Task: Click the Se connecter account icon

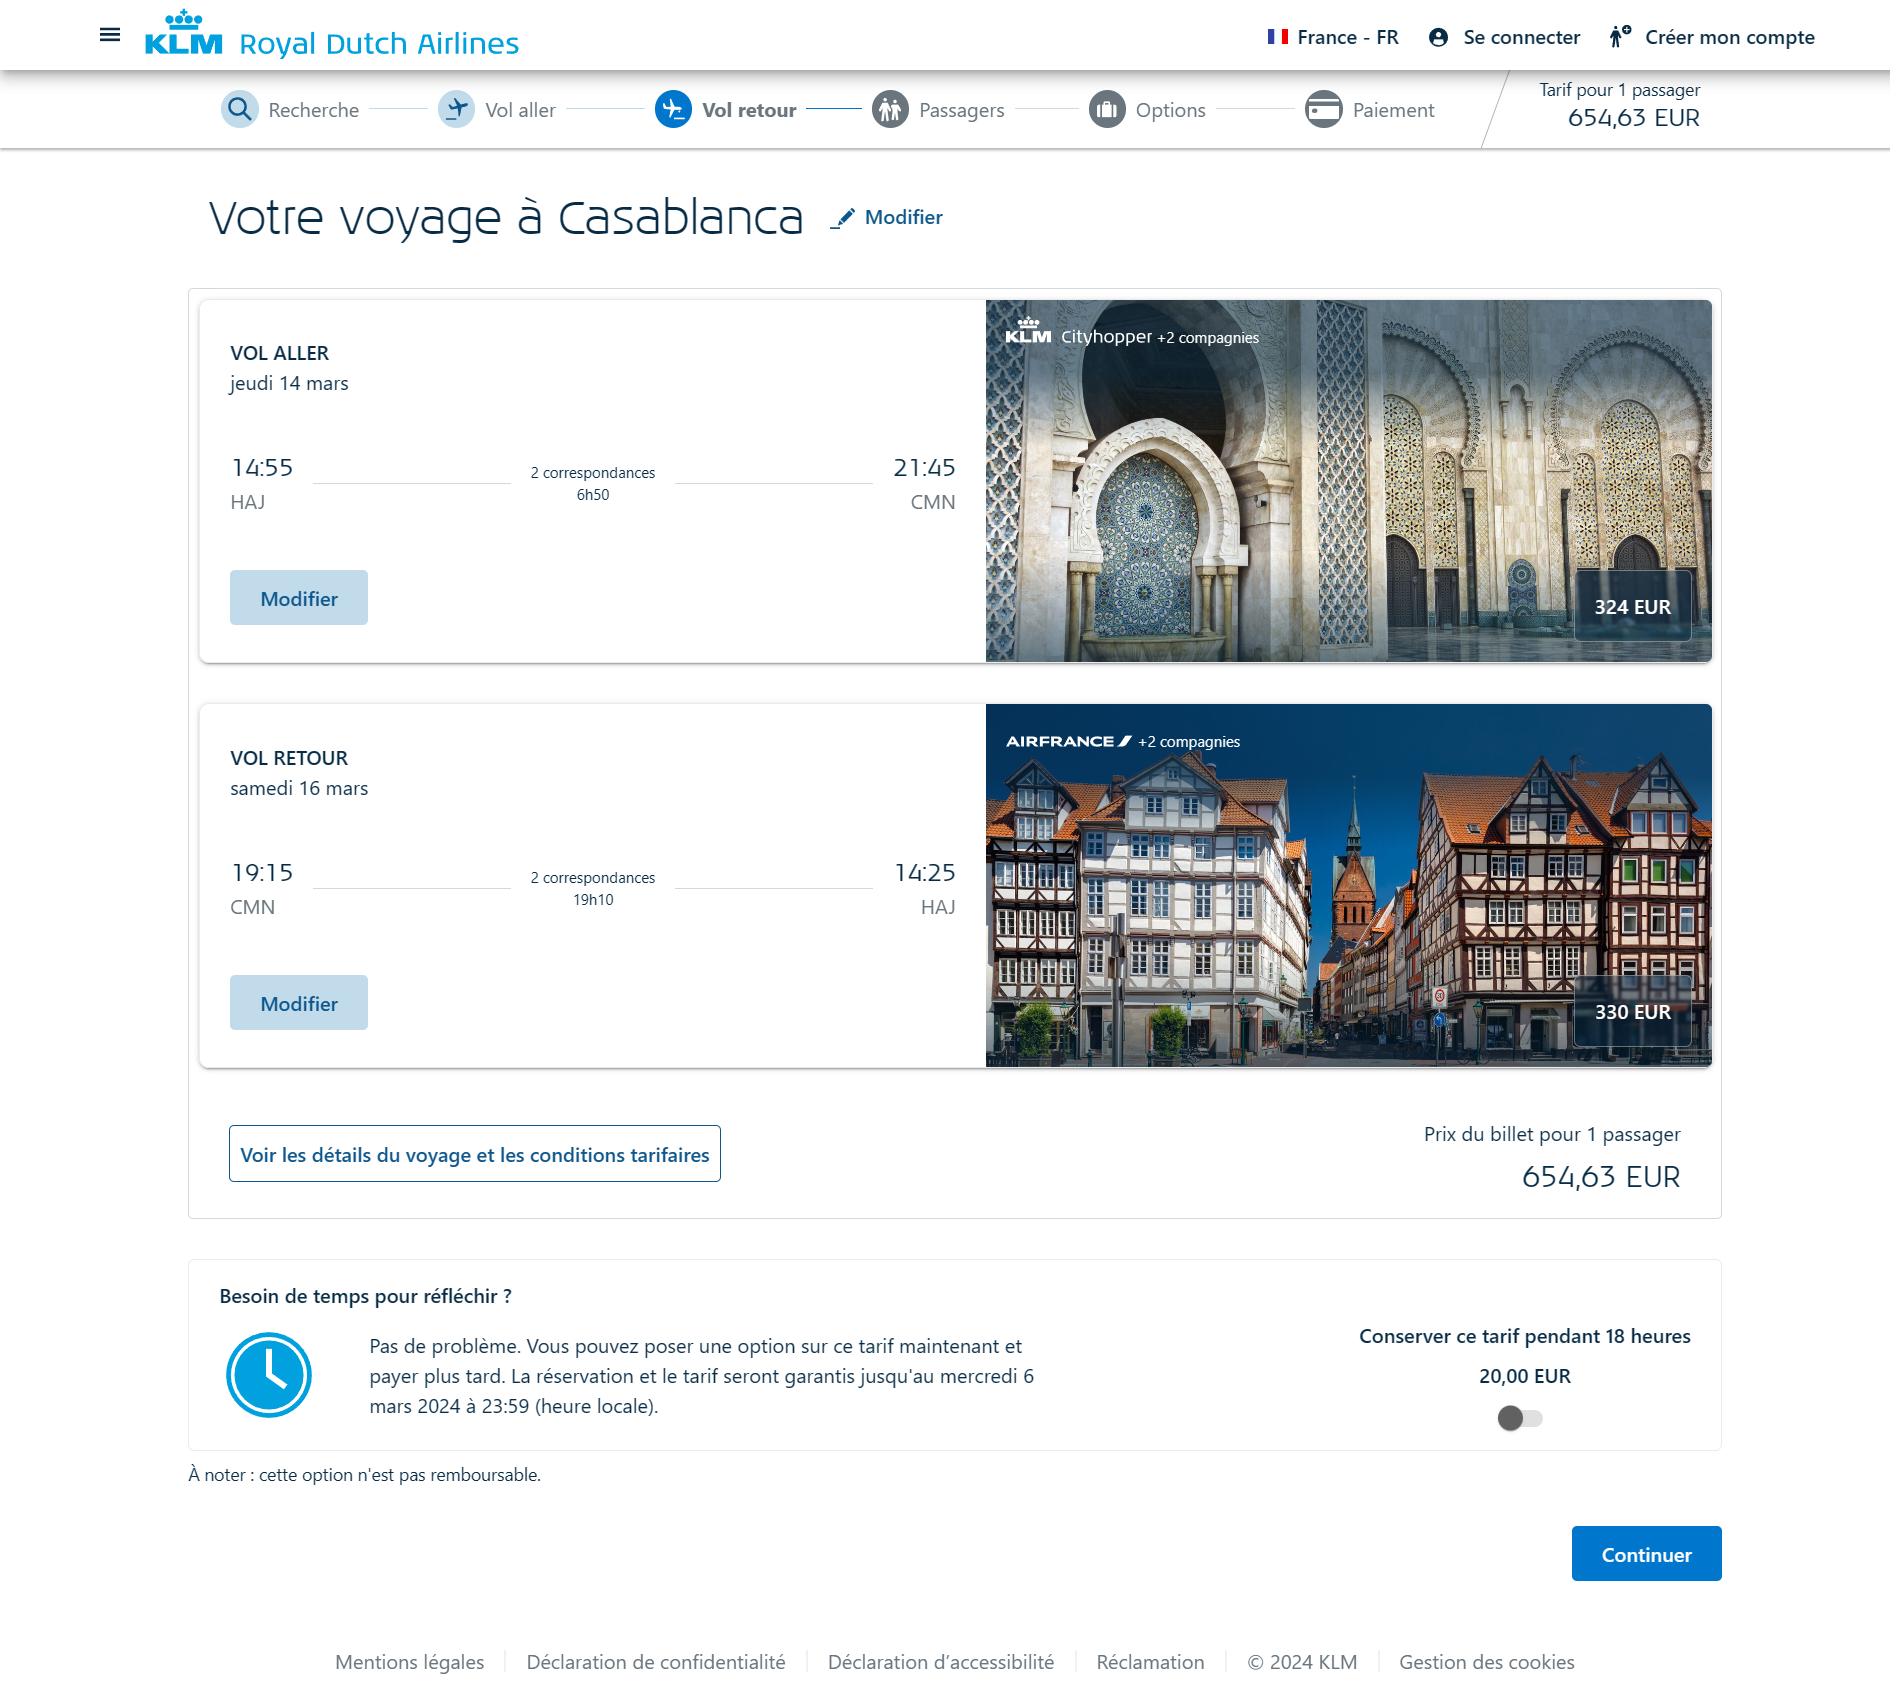Action: pyautogui.click(x=1438, y=37)
